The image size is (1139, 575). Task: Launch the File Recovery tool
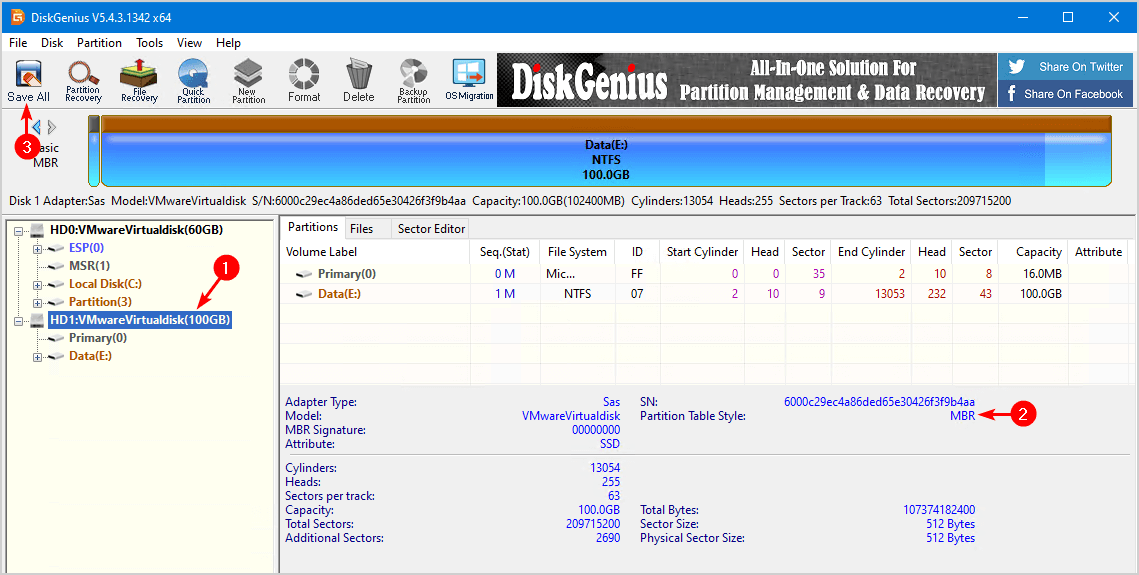tap(139, 81)
